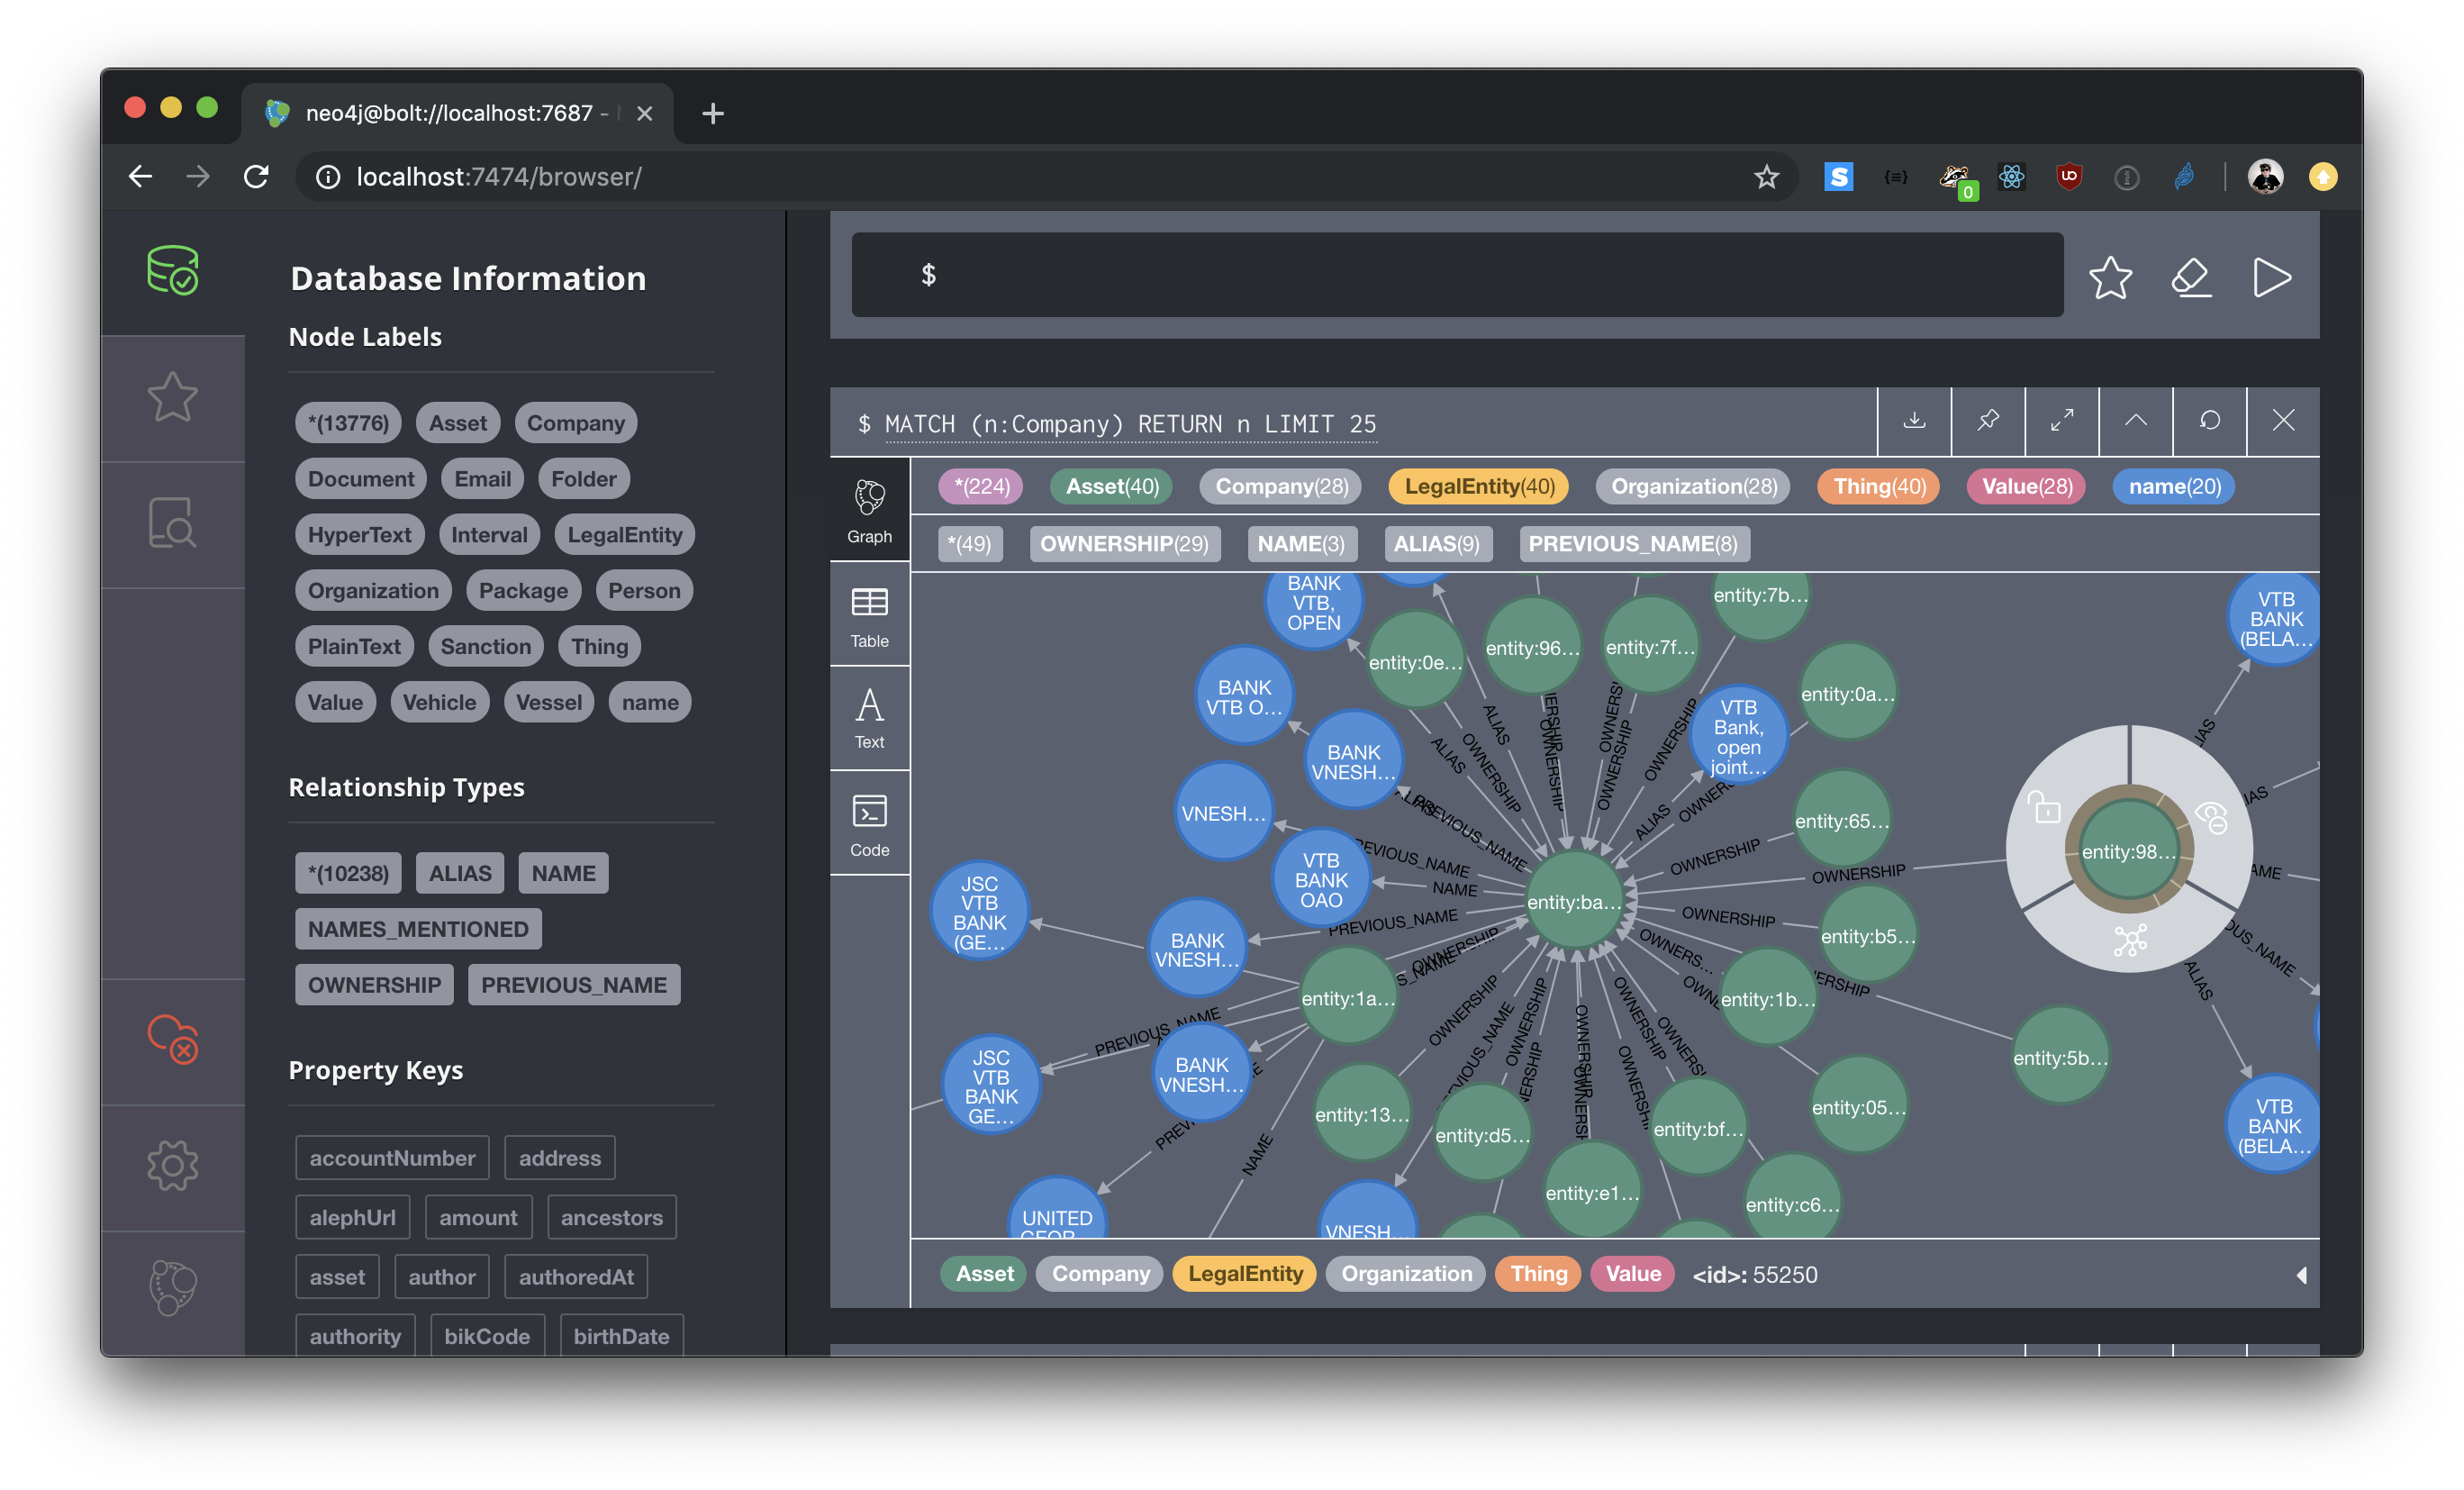
Task: Select the LegalEntity(40) yellow label pill
Action: click(1479, 487)
